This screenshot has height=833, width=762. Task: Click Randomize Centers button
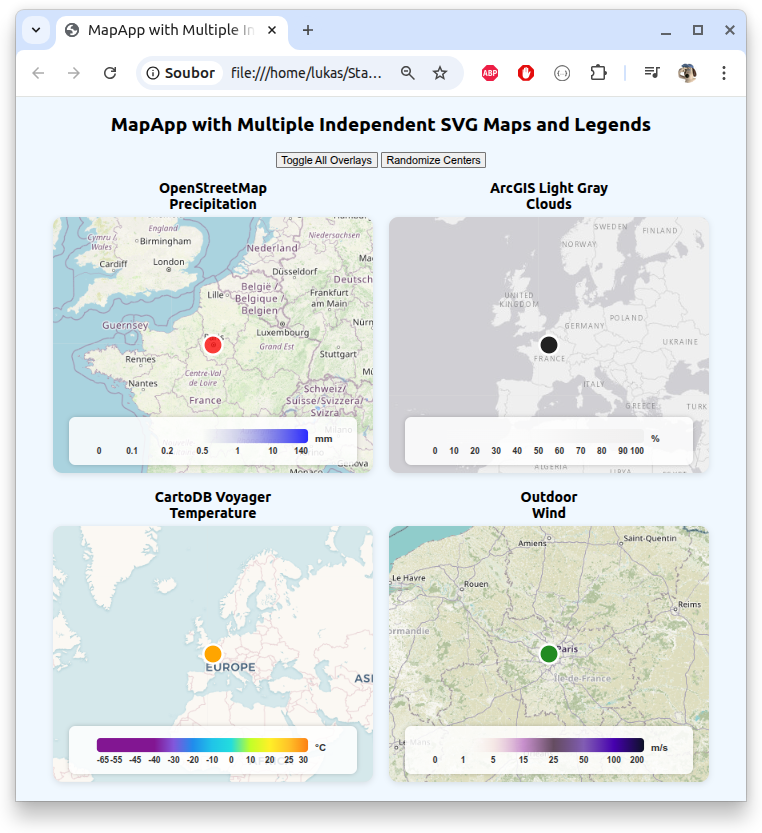pyautogui.click(x=433, y=160)
